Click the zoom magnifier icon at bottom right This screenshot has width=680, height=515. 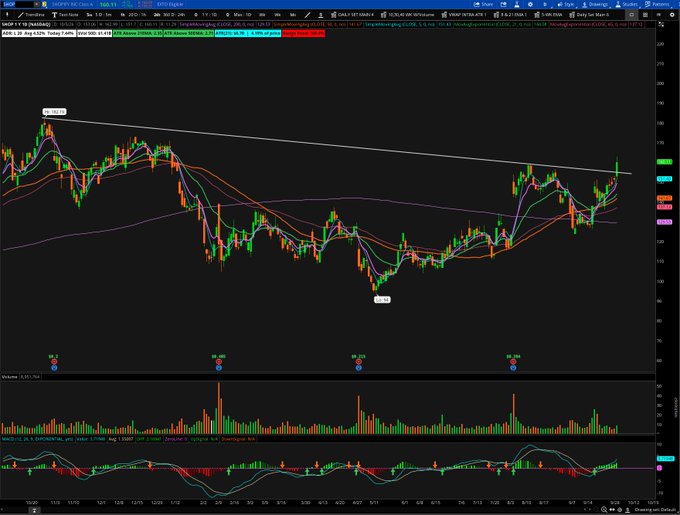604,510
